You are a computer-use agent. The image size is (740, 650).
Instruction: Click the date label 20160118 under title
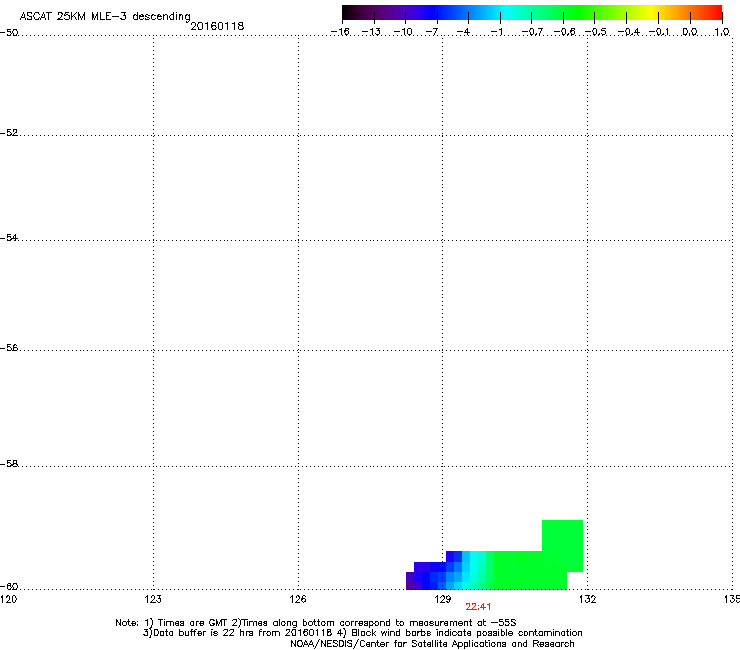point(217,26)
